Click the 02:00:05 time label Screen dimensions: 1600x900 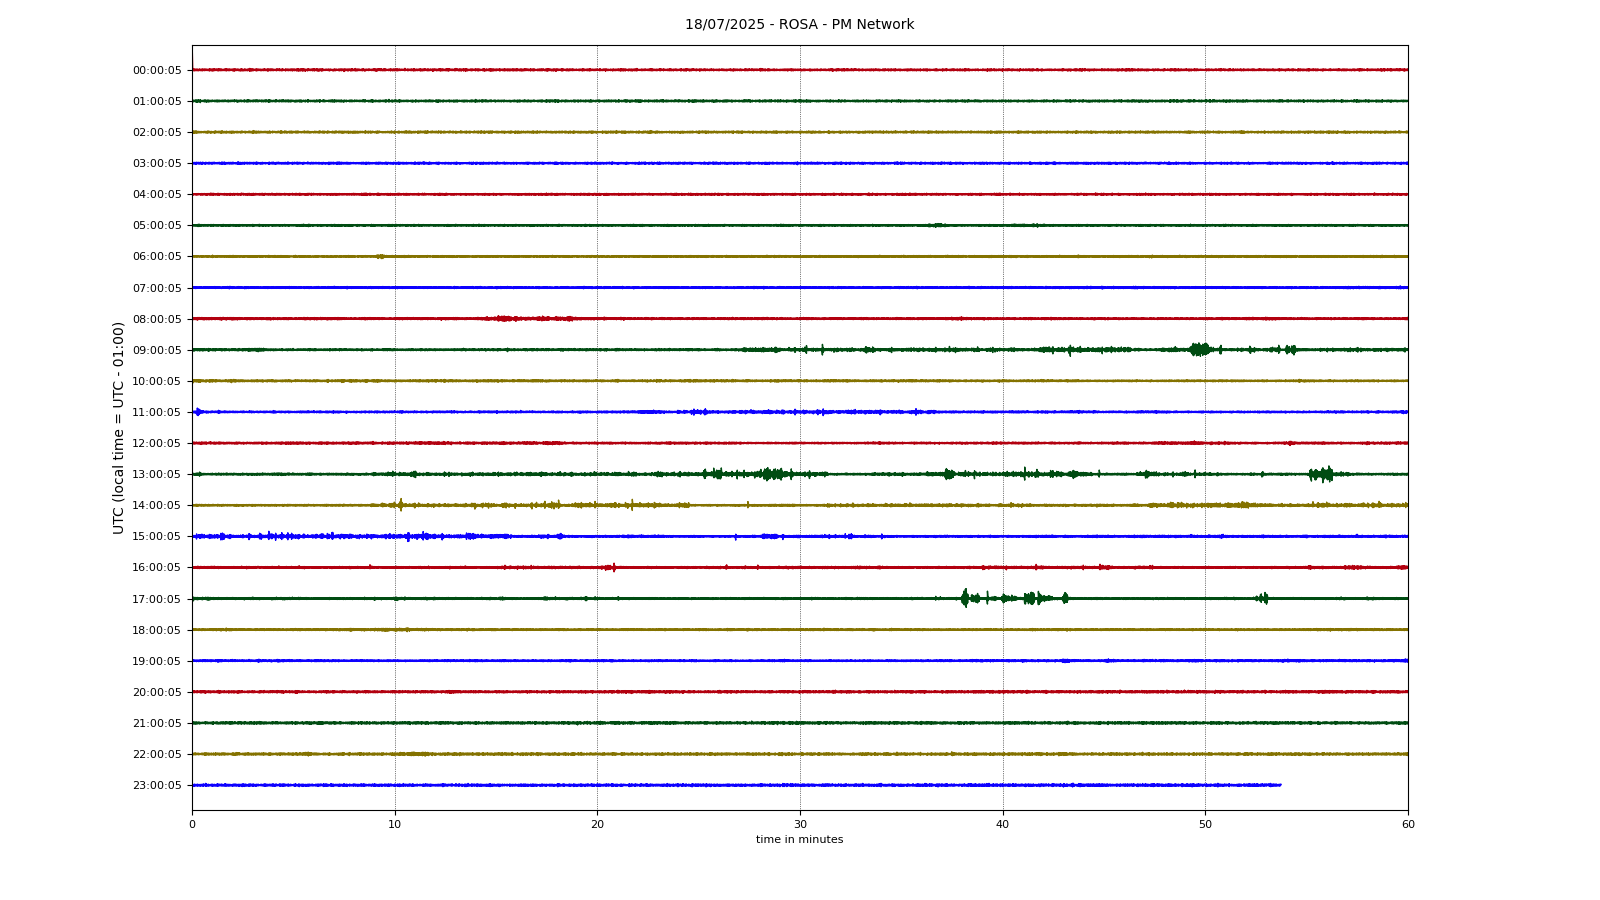click(x=157, y=132)
